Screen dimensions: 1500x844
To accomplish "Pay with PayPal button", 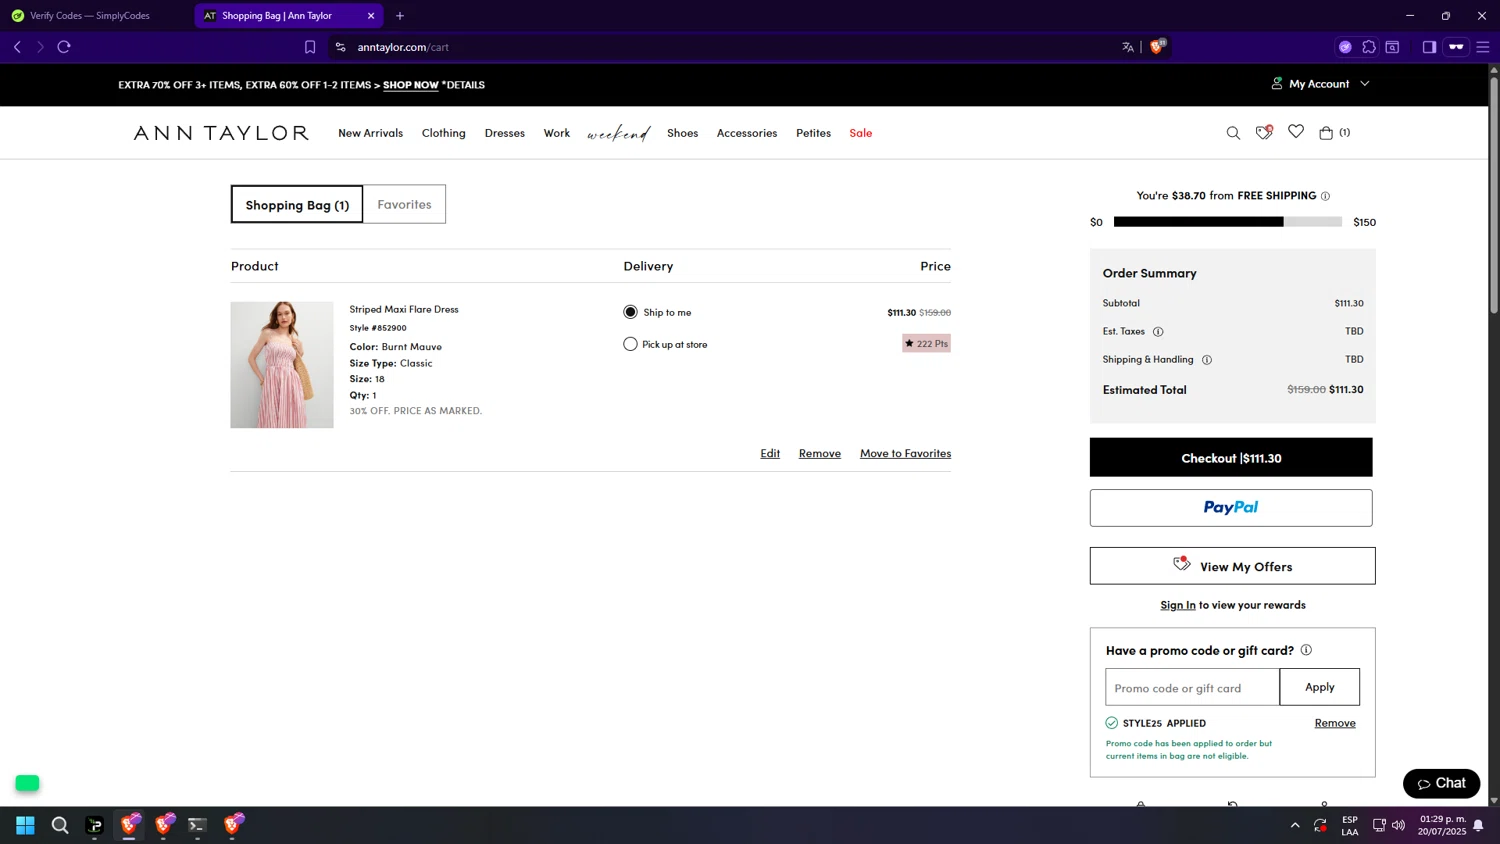I will pos(1231,508).
